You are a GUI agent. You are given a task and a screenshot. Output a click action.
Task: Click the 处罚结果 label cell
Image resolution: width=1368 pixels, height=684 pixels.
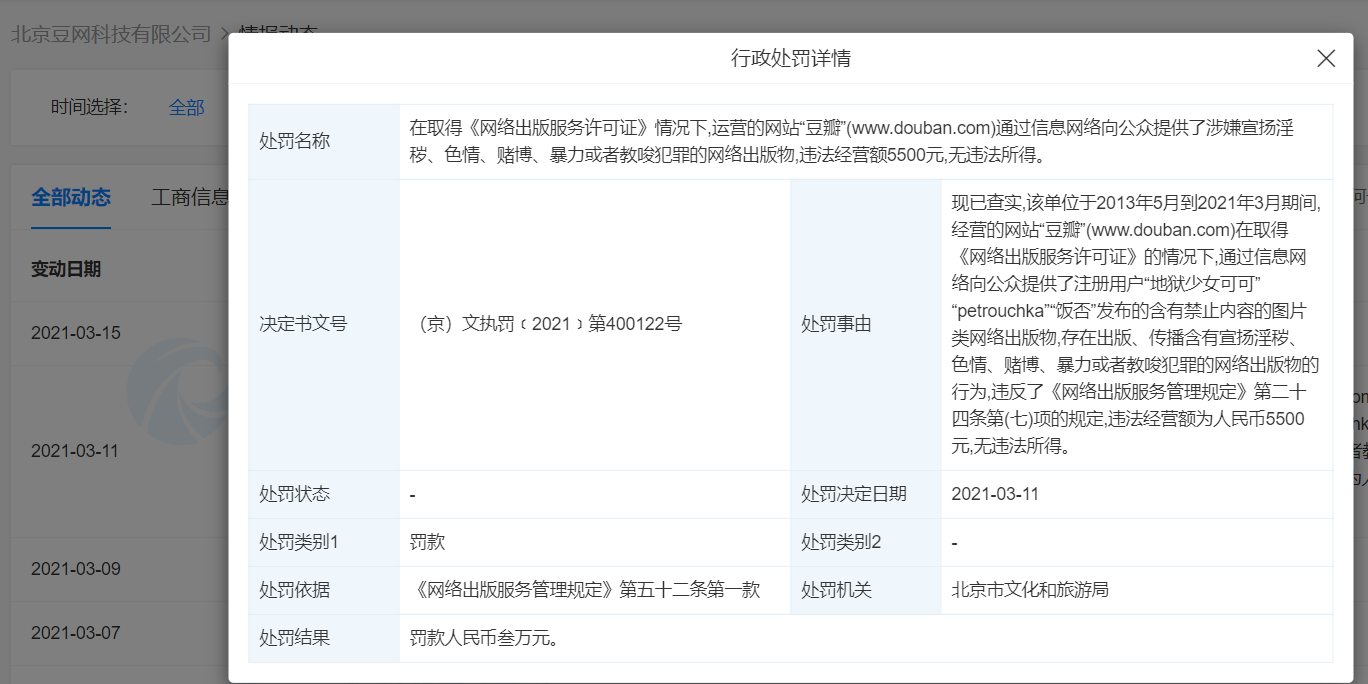pyautogui.click(x=324, y=638)
